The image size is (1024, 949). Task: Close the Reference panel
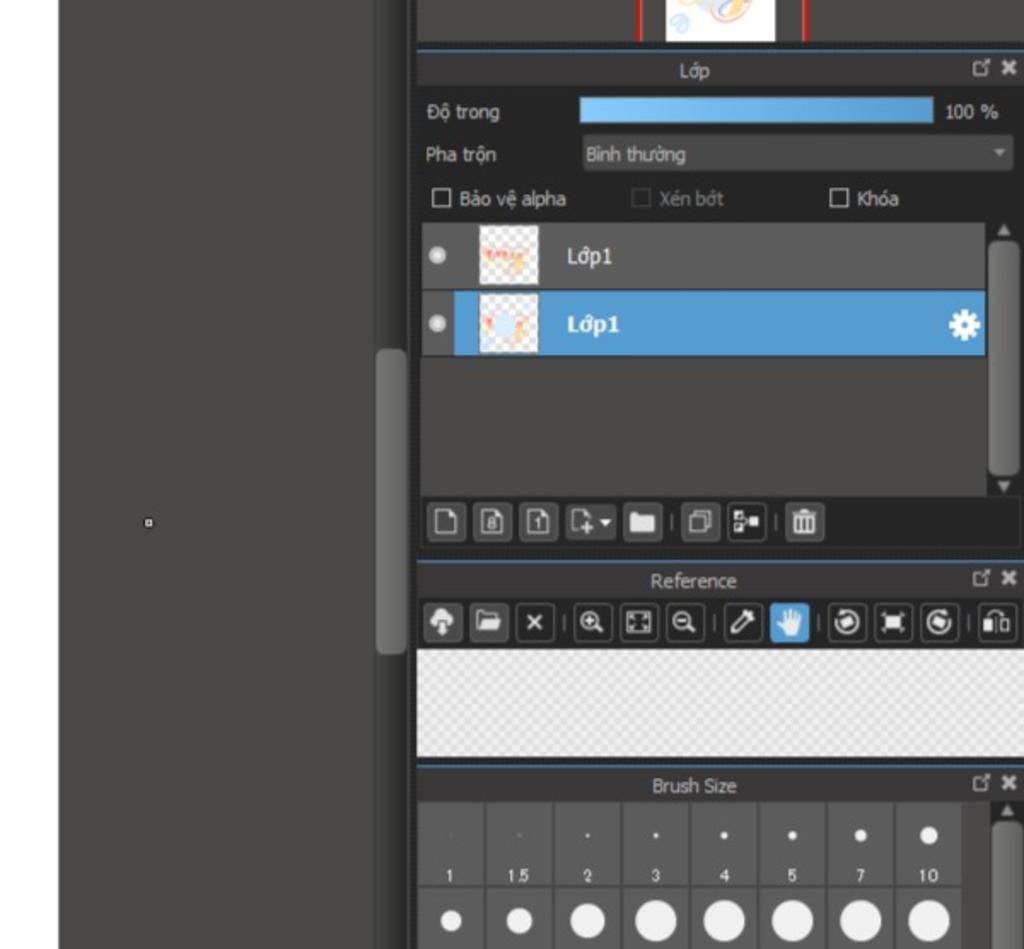tap(1009, 579)
